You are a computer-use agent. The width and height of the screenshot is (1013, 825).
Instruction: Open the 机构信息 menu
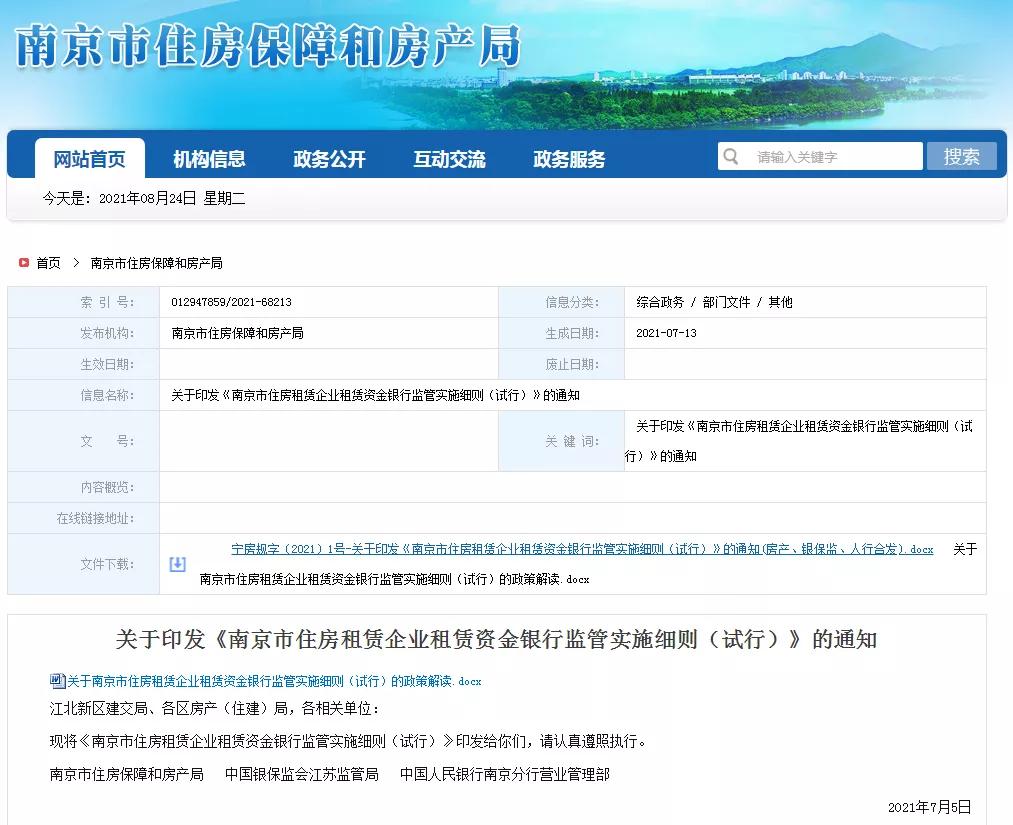(x=208, y=156)
